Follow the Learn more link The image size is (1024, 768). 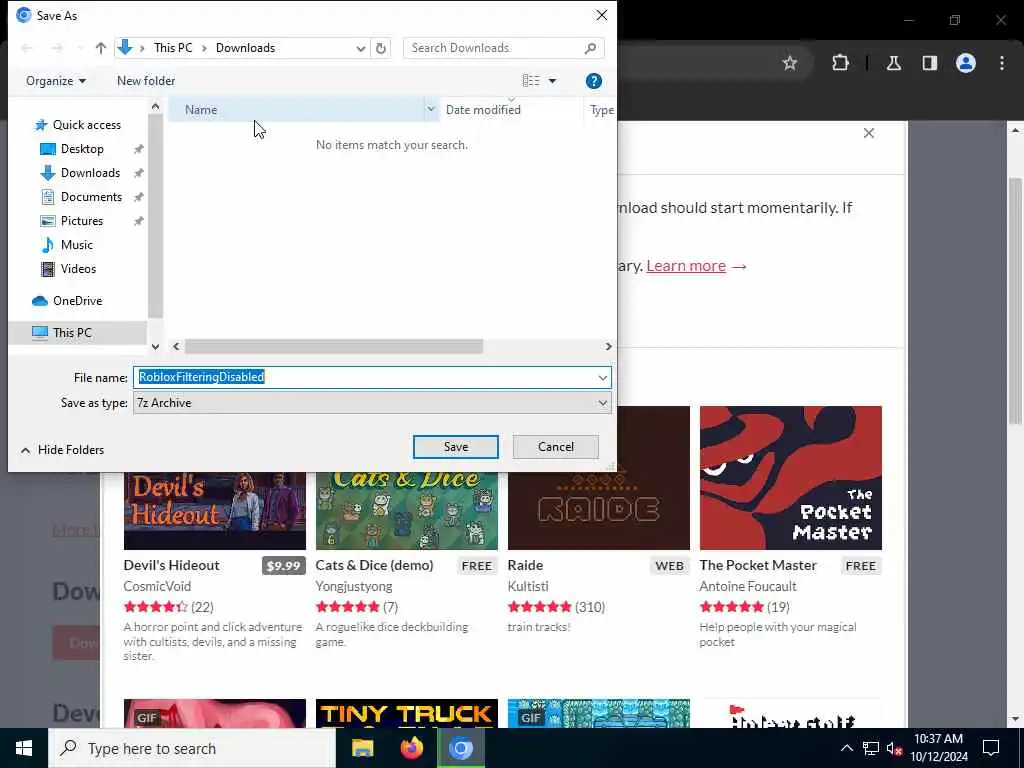click(x=686, y=266)
